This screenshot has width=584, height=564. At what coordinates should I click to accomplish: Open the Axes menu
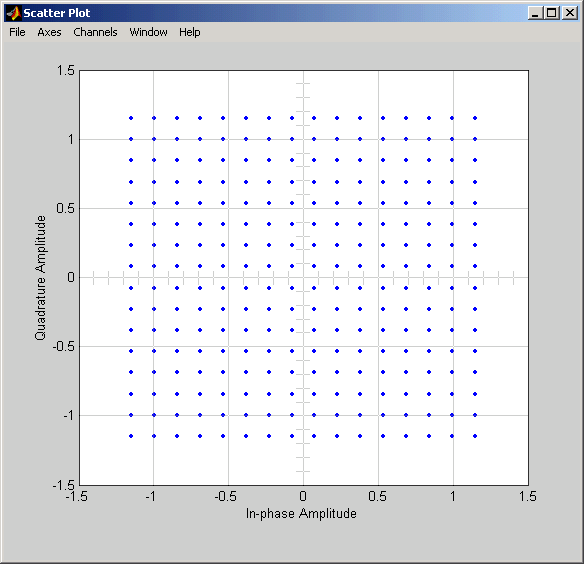49,32
